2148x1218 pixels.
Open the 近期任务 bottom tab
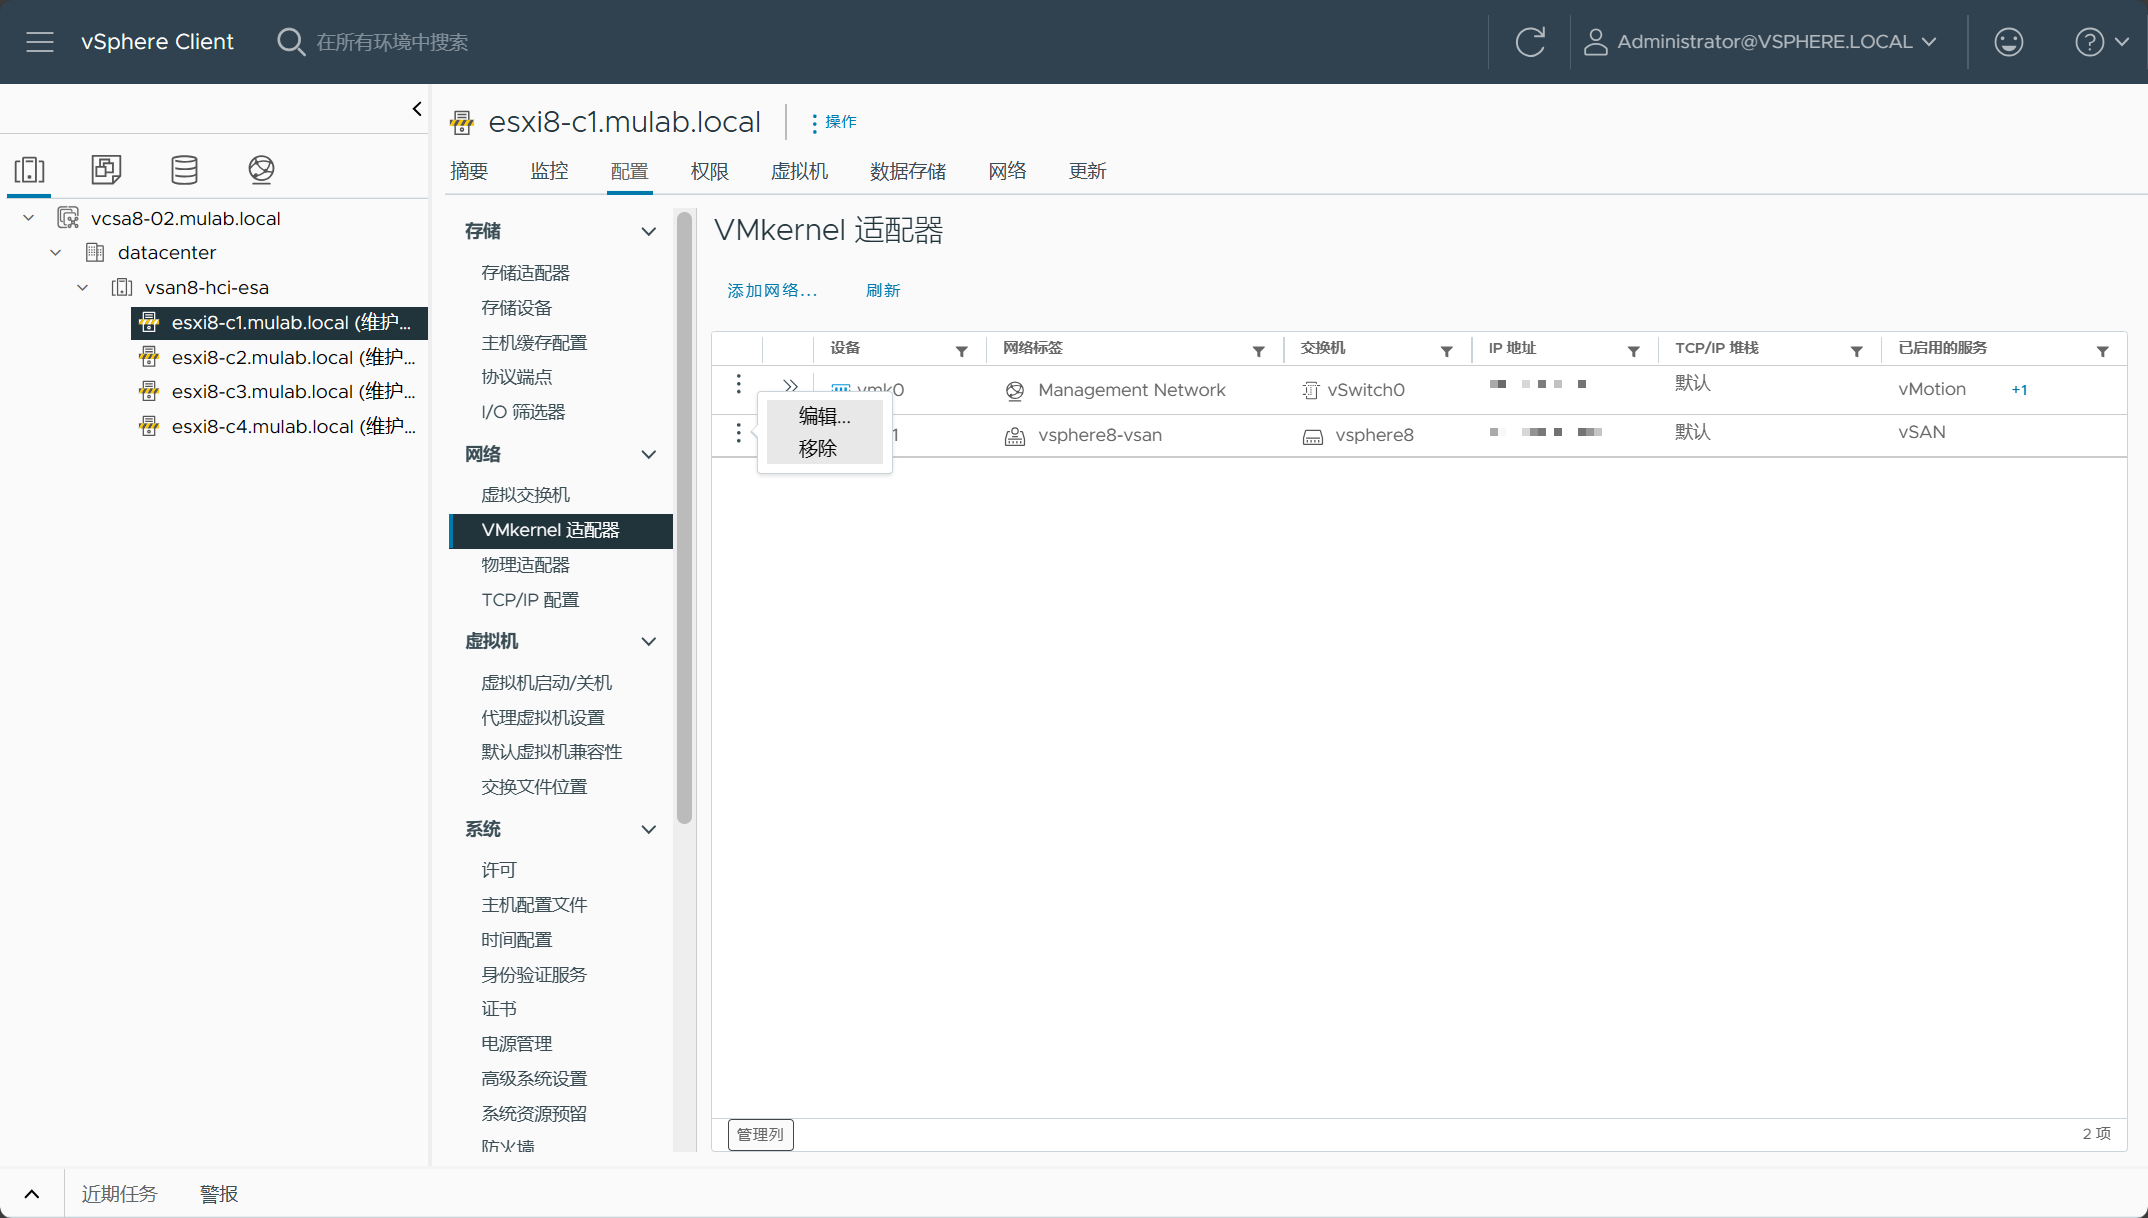[119, 1194]
